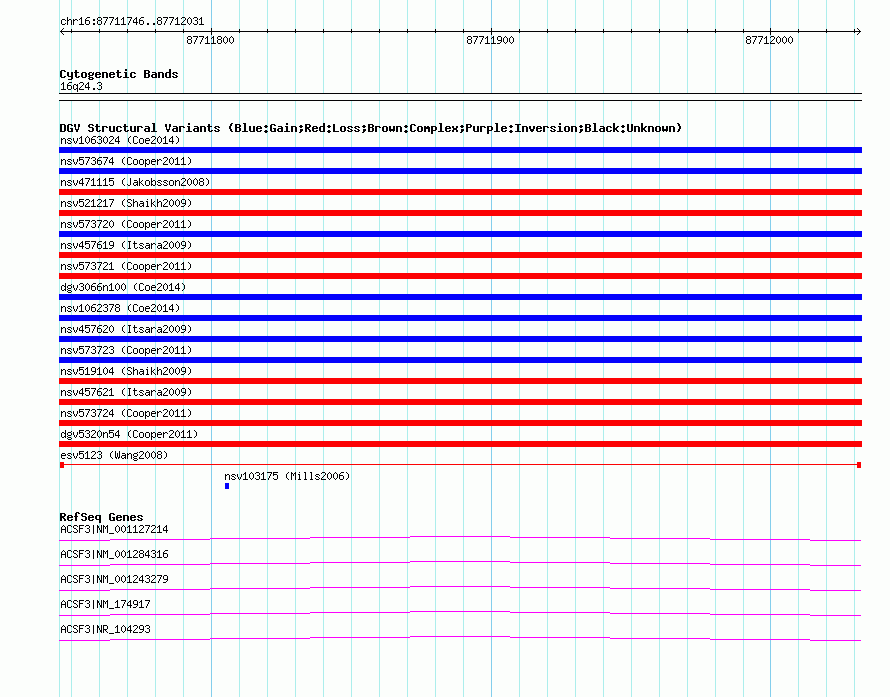Select ACSF3|NM_001284316 transcript label
The image size is (890, 697).
tap(114, 555)
